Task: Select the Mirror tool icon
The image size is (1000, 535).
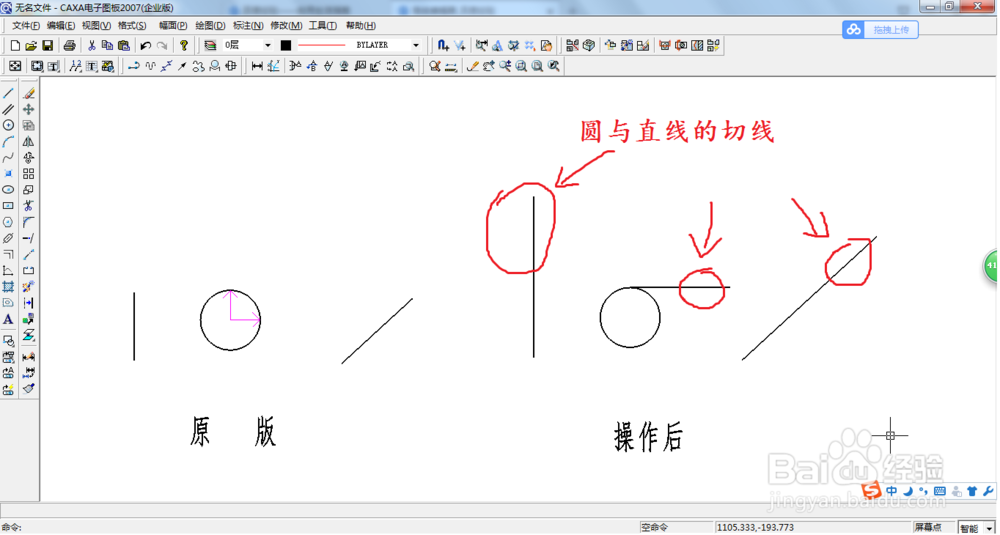Action: 29,142
